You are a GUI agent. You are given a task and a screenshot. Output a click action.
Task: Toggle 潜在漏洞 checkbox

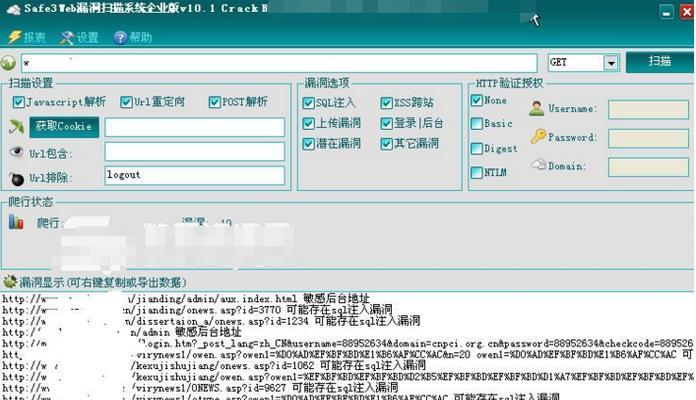pos(308,144)
